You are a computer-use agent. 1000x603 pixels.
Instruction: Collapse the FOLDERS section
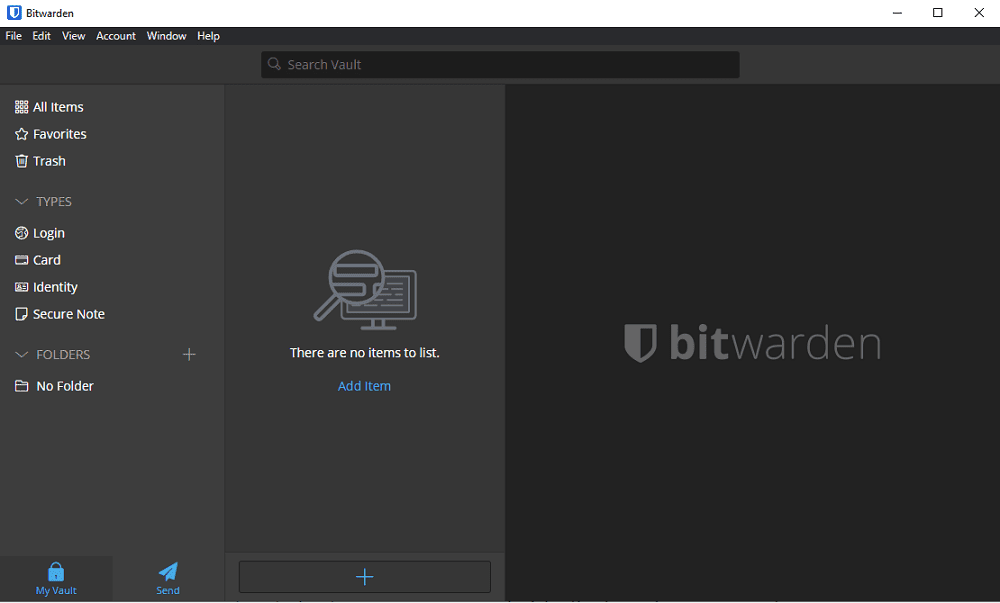point(21,354)
